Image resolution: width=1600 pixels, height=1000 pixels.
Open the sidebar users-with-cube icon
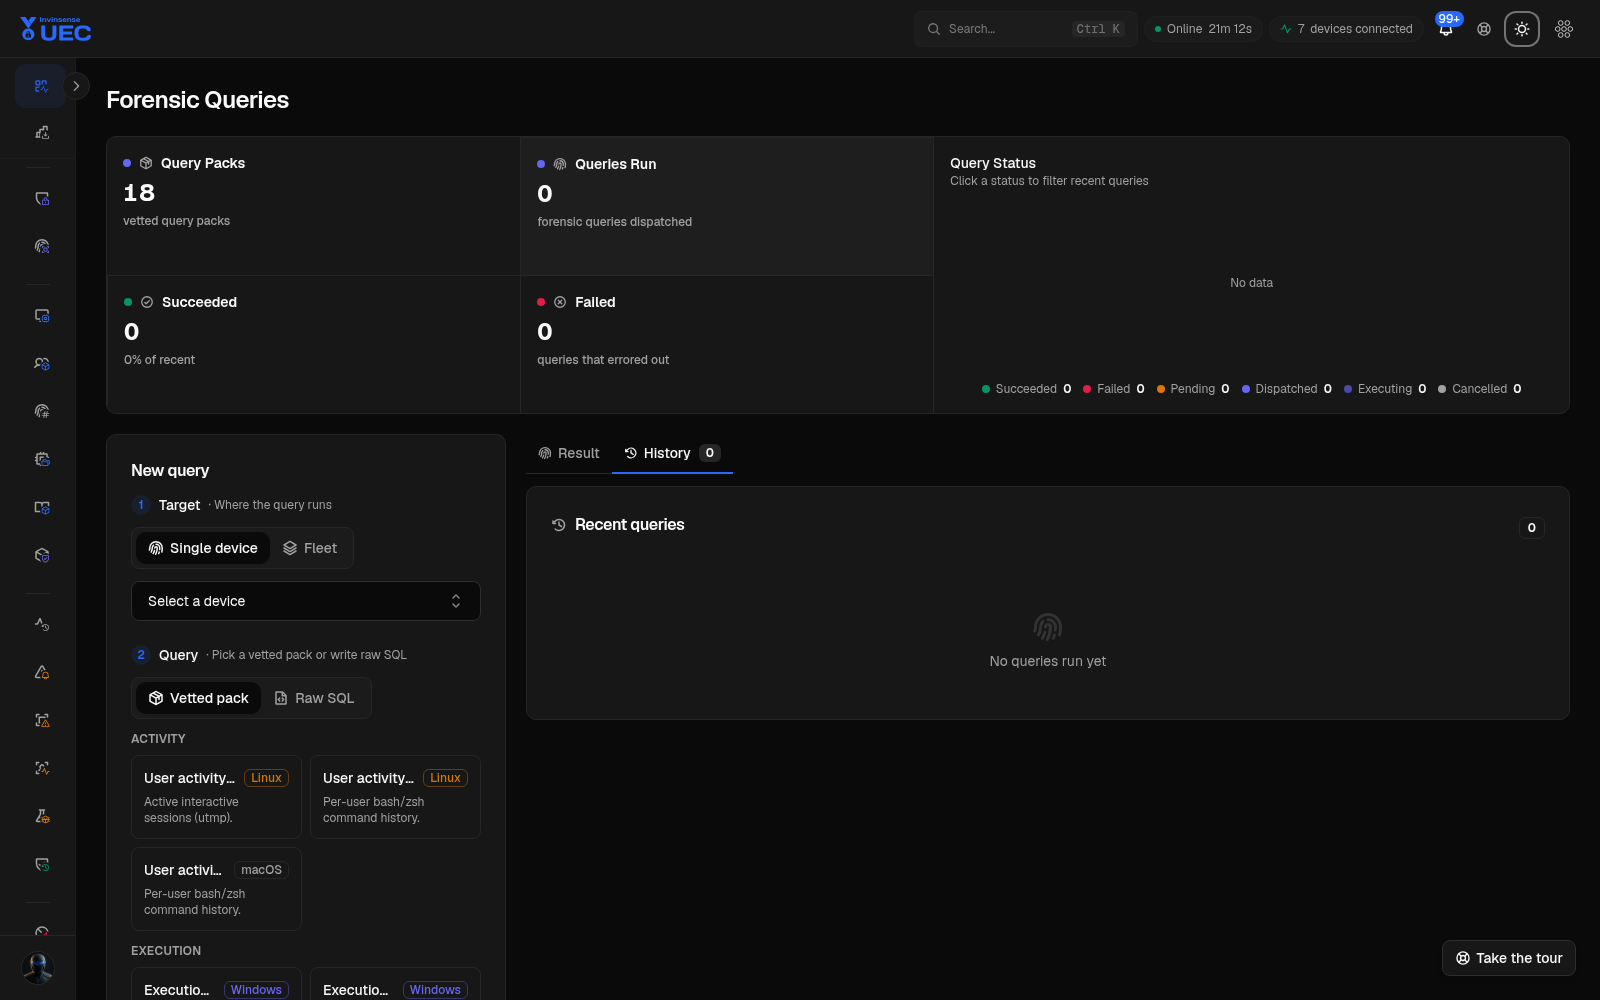[x=42, y=364]
